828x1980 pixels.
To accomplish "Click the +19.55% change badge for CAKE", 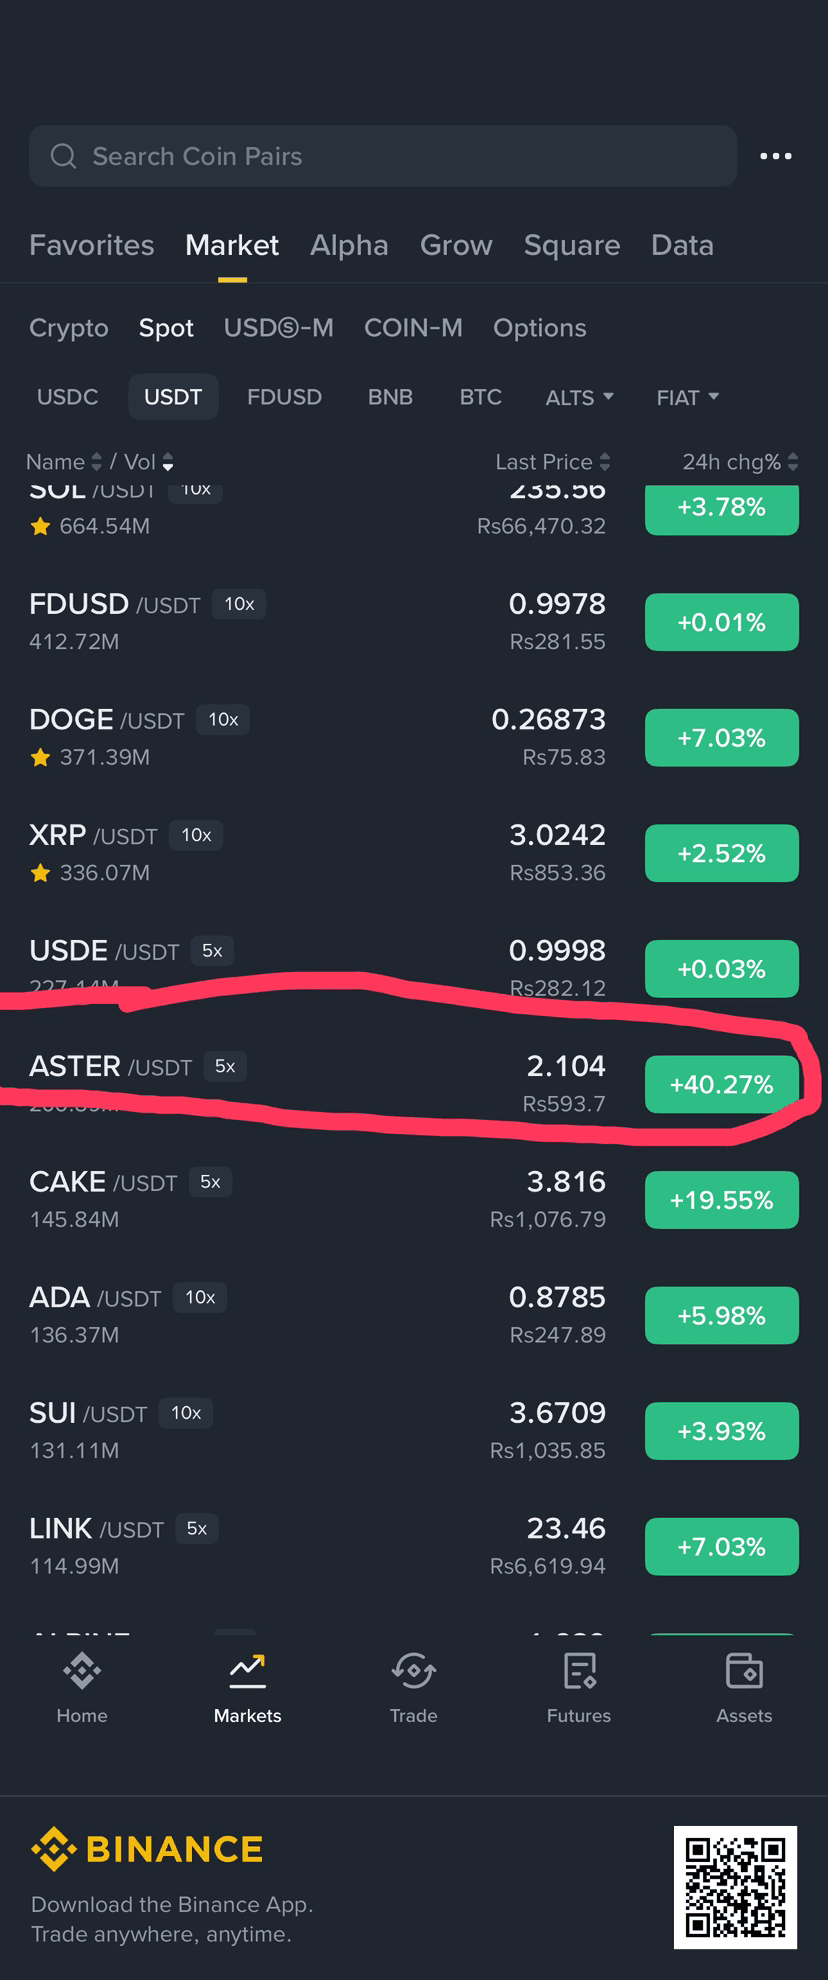I will click(721, 1200).
